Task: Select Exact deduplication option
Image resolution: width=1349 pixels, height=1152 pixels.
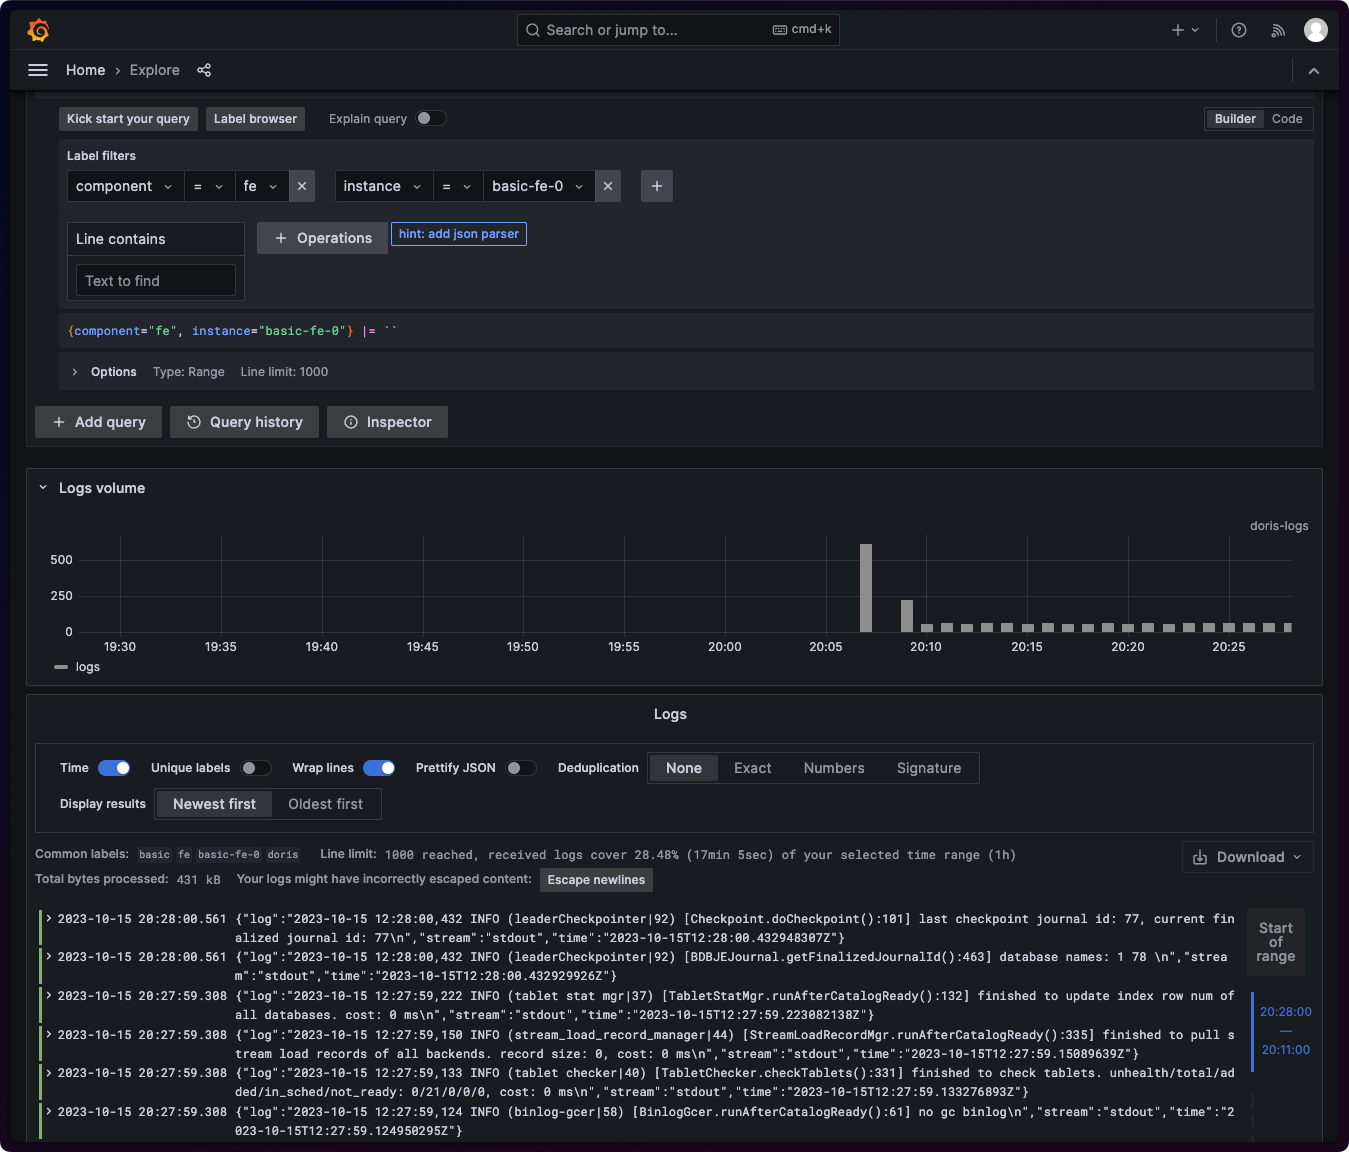Action: tap(752, 768)
